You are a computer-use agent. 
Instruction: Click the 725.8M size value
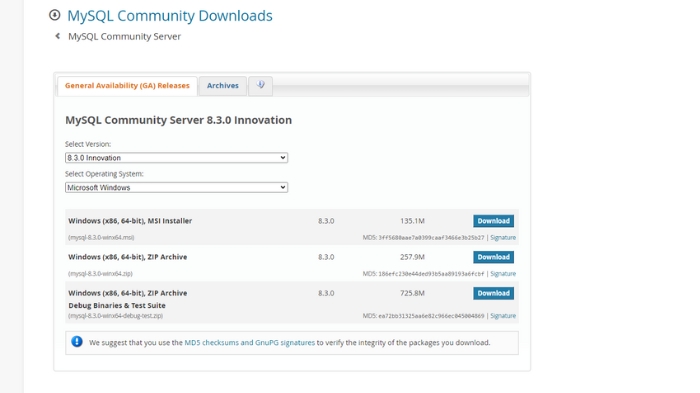(412, 293)
